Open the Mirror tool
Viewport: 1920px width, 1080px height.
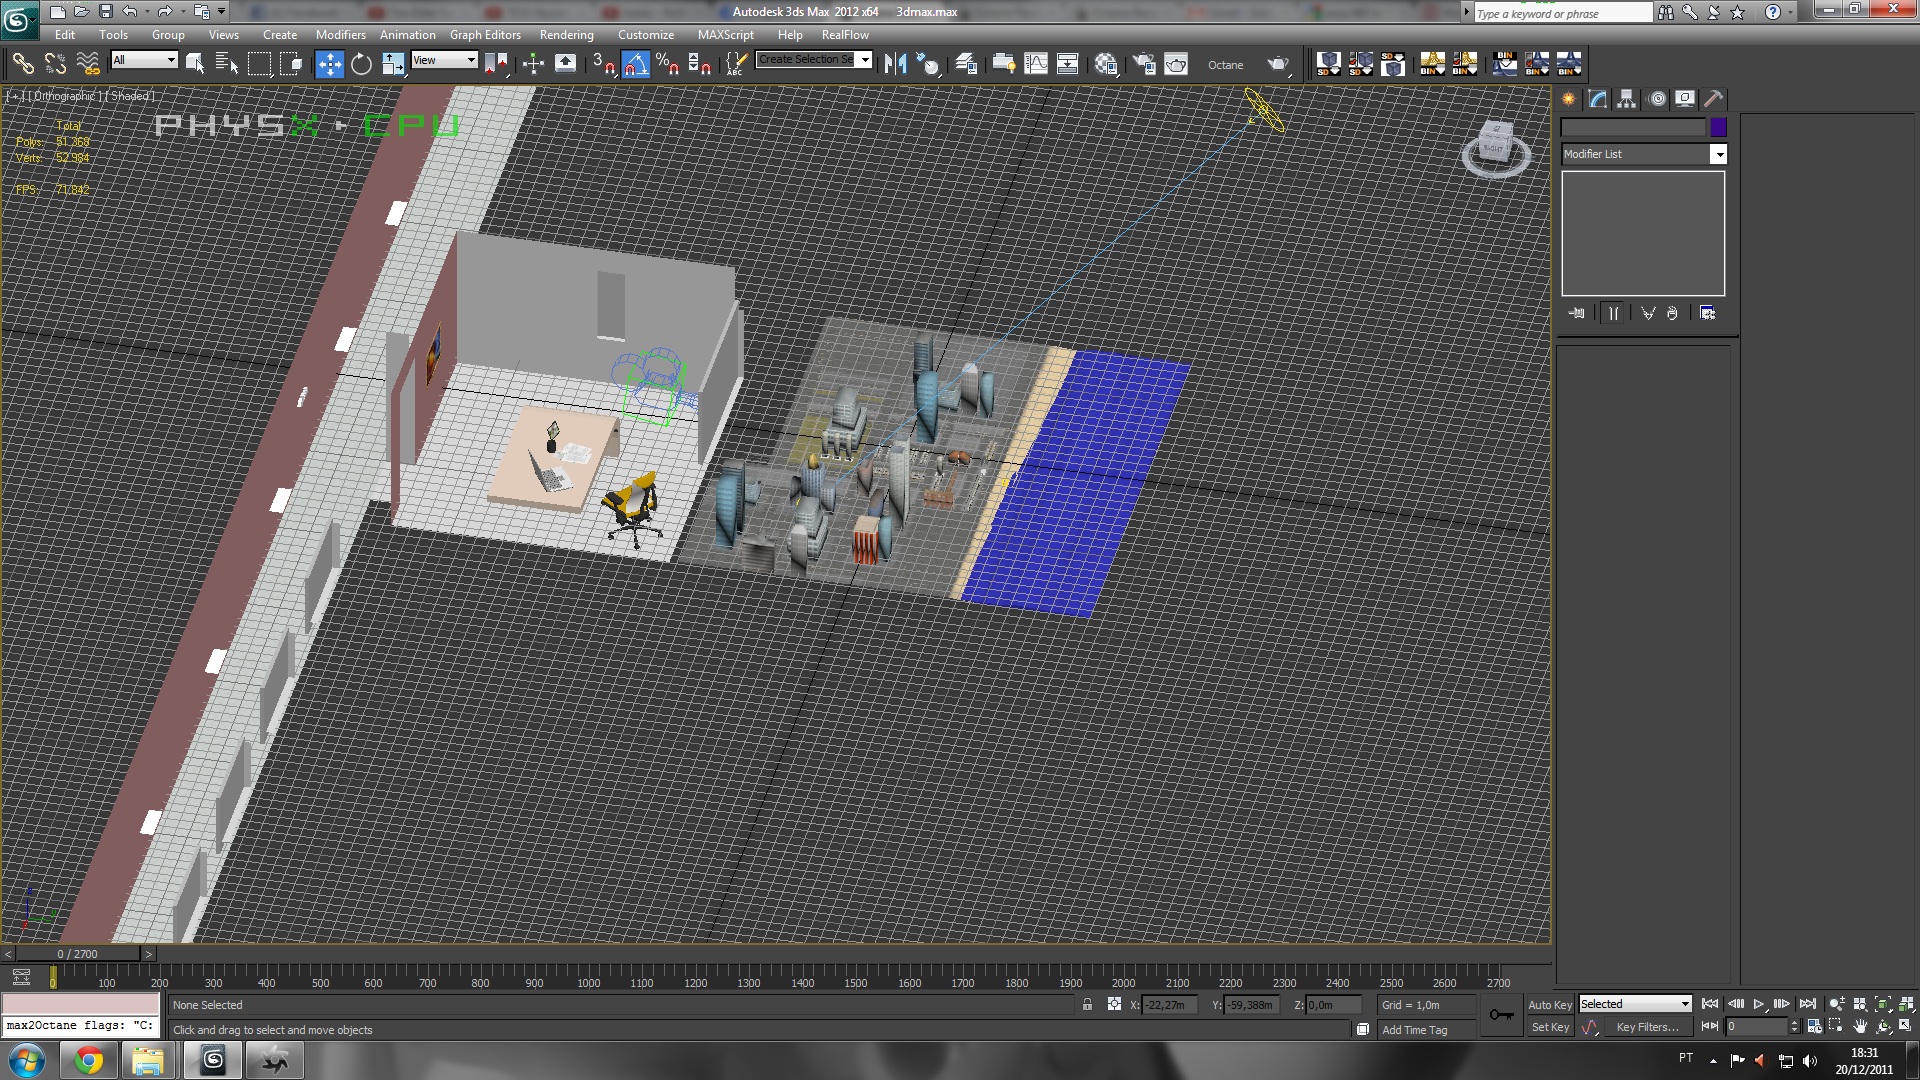(894, 65)
